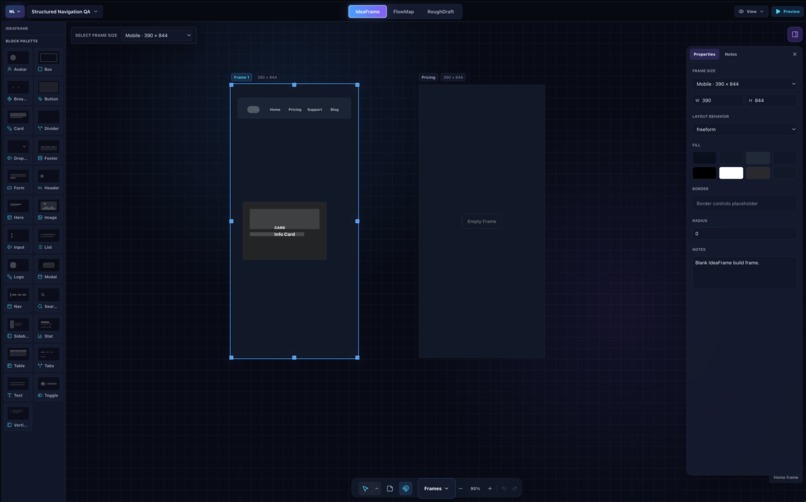Open the Frame Size dropdown in Properties
Image resolution: width=806 pixels, height=502 pixels.
point(744,84)
